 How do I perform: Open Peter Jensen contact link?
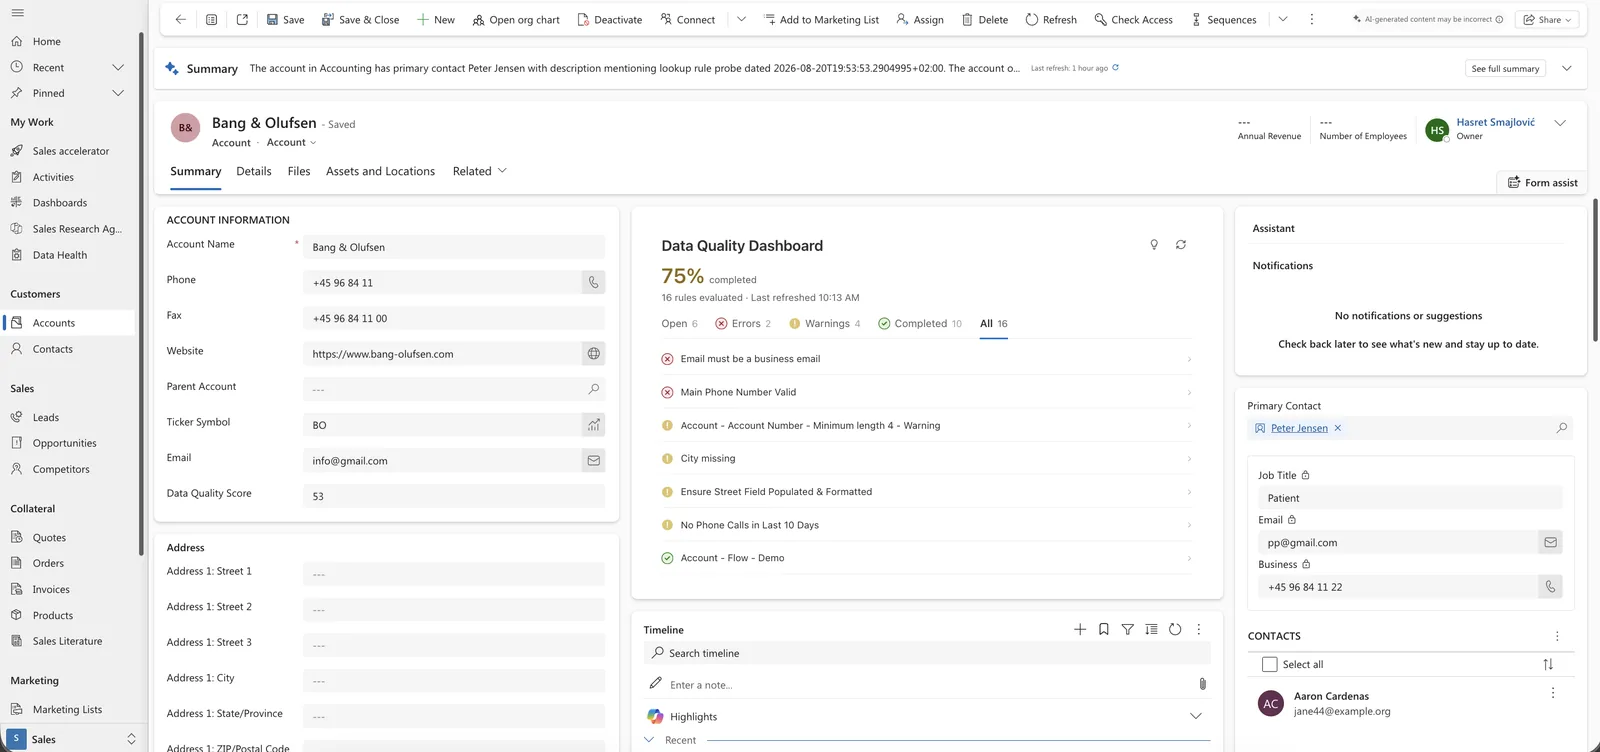[x=1299, y=428]
